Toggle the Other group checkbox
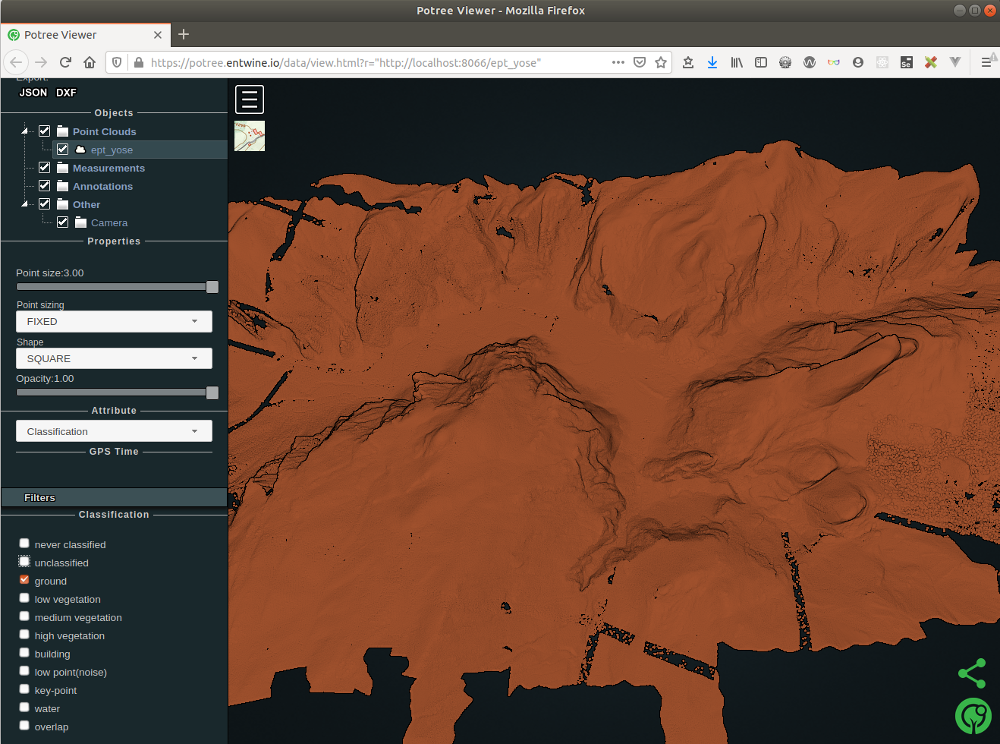1000x744 pixels. pyautogui.click(x=44, y=204)
